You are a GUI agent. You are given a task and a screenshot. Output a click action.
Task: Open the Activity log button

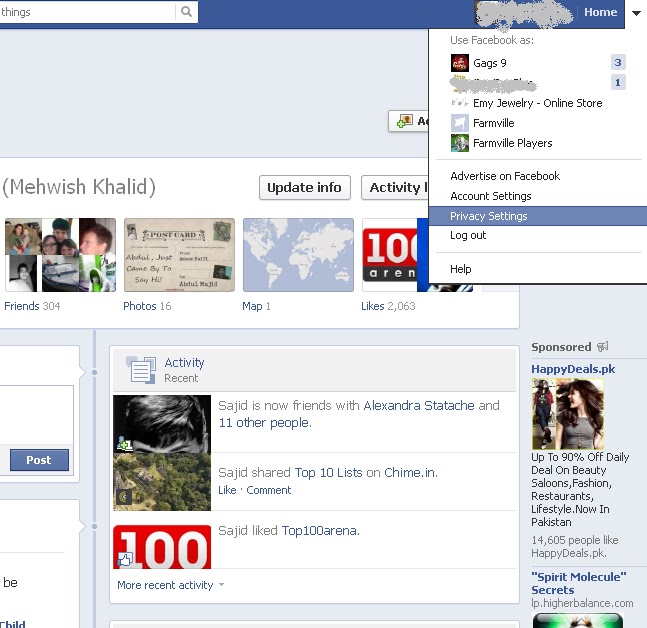[x=395, y=188]
